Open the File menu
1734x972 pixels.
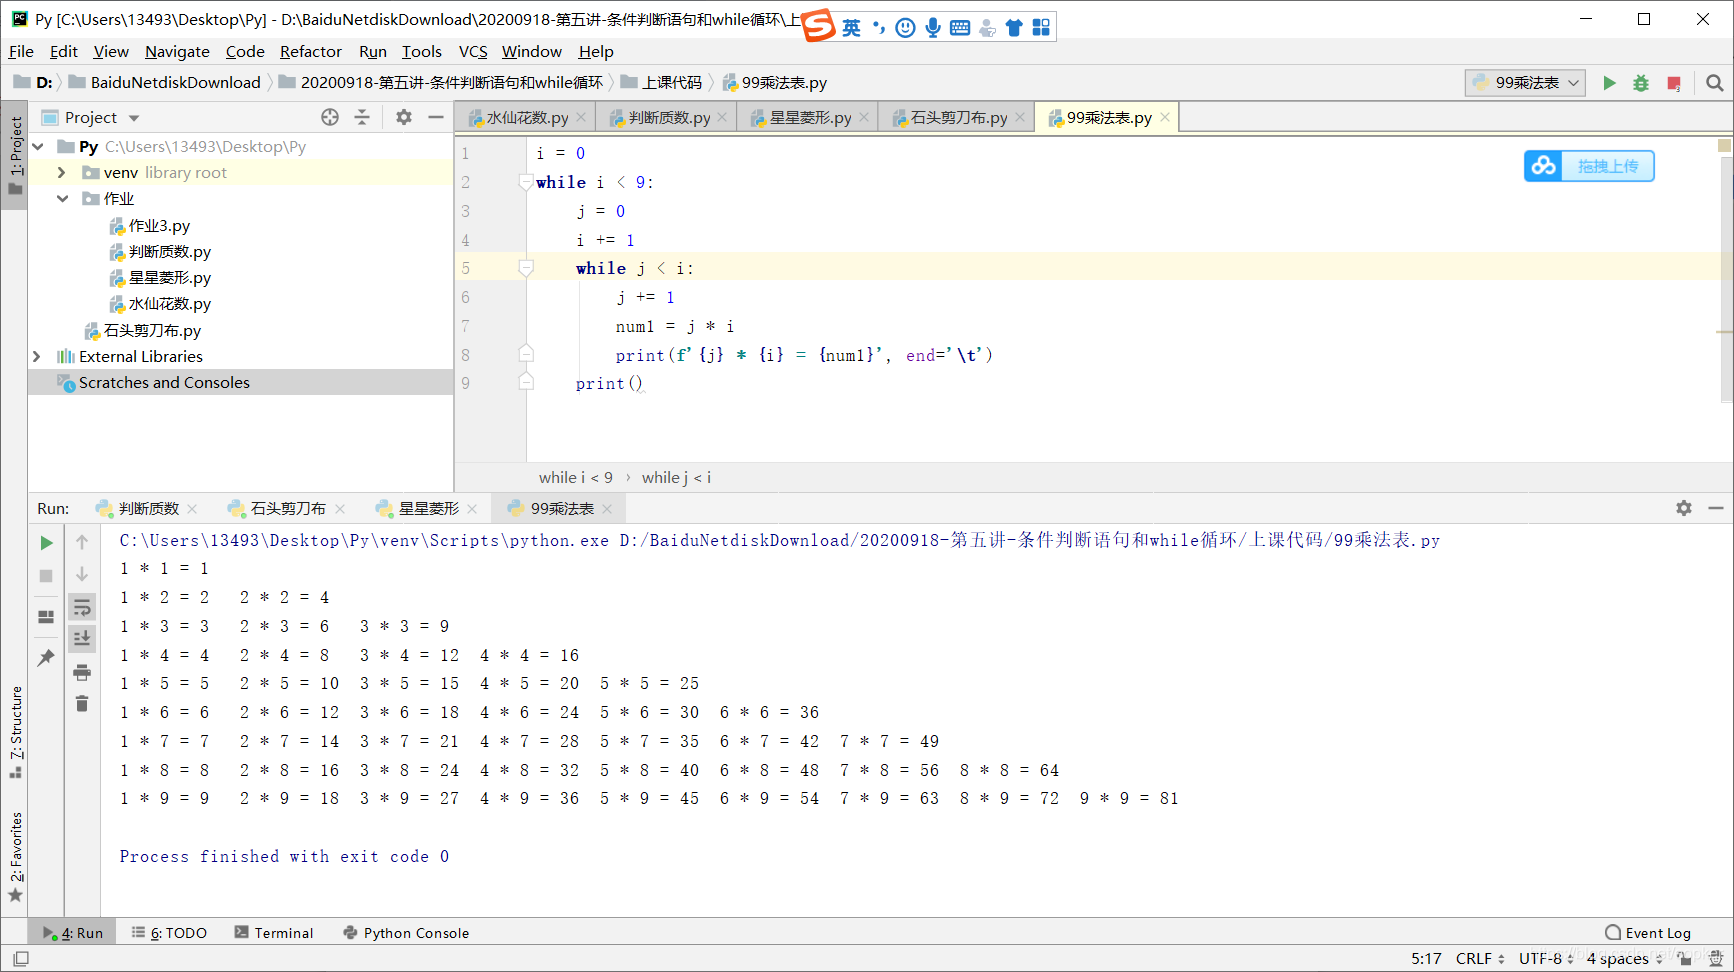point(21,51)
